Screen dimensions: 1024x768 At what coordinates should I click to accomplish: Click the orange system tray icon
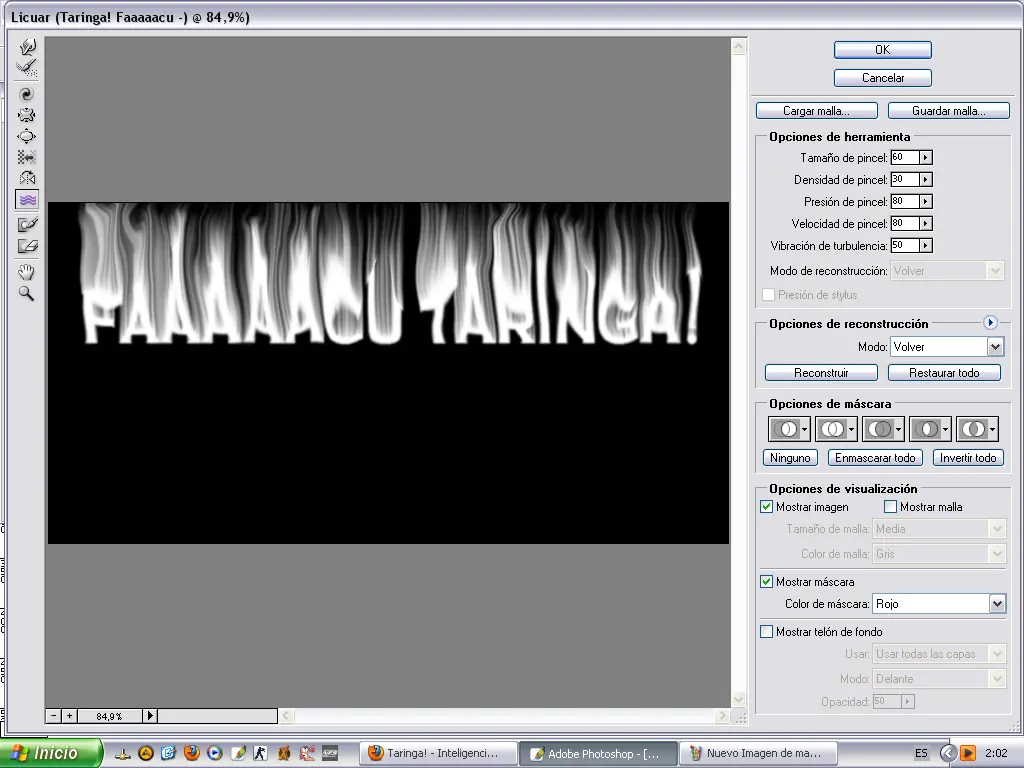coord(968,753)
